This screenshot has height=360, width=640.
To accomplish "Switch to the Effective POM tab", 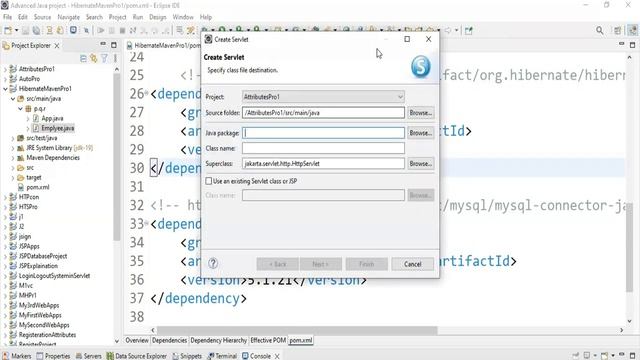I will (268, 340).
